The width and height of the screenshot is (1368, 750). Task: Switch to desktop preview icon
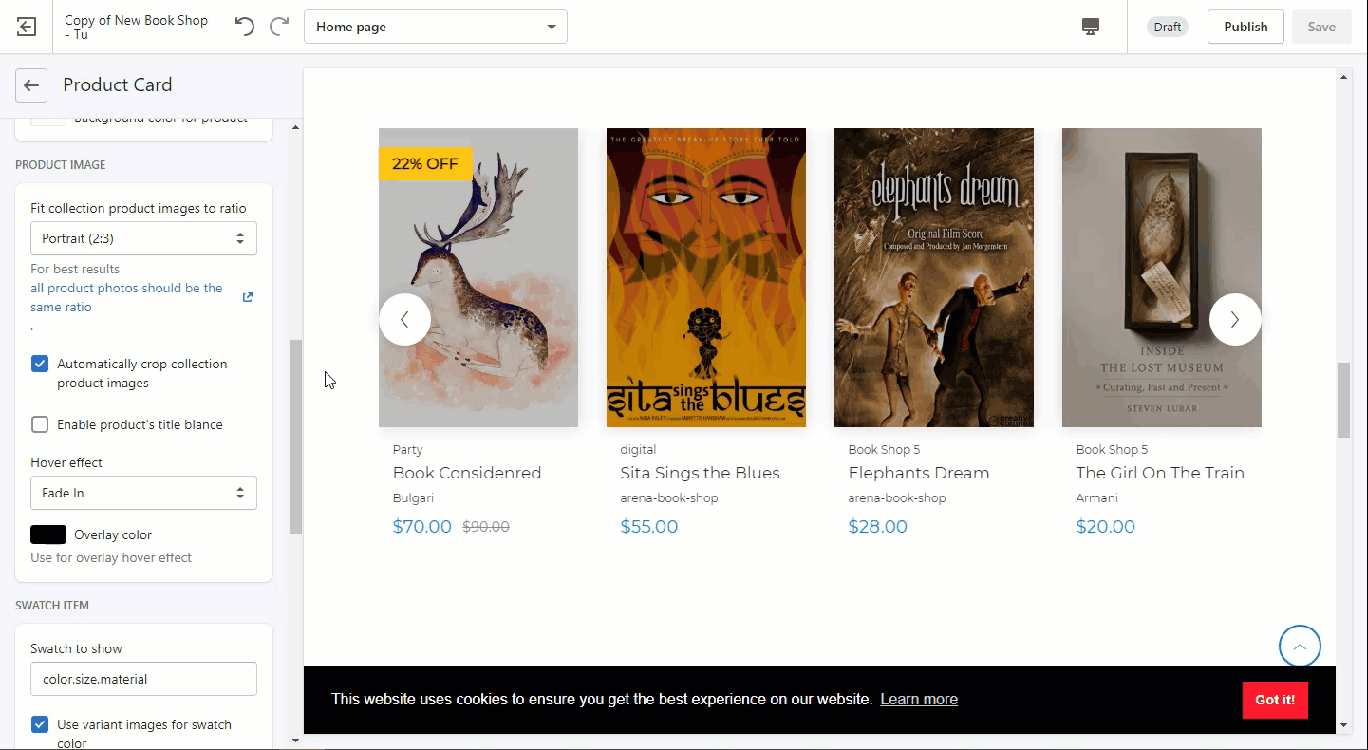(x=1091, y=27)
